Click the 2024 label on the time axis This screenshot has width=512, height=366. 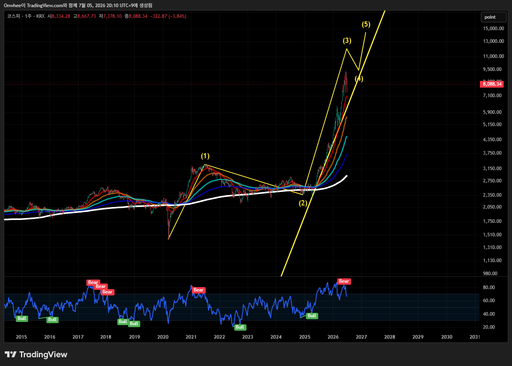pos(276,337)
